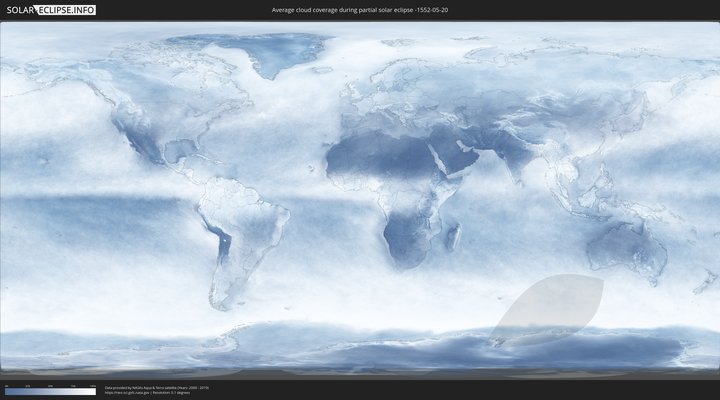Viewport: 720px width, 400px height.
Task: Click the average cloud coverage title text
Action: click(359, 10)
